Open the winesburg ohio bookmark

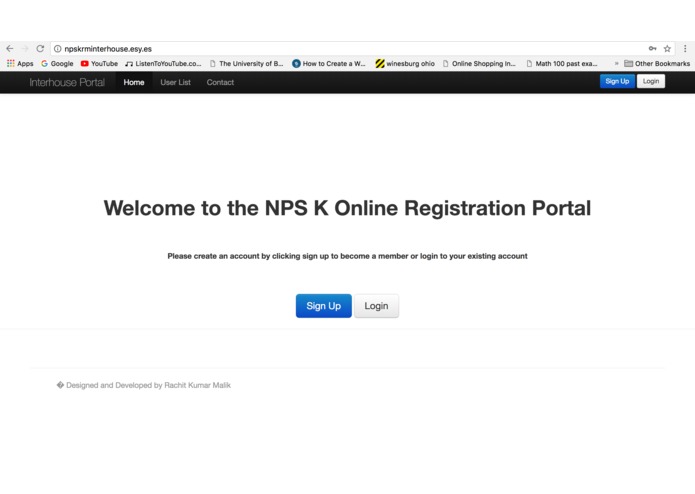tap(405, 64)
